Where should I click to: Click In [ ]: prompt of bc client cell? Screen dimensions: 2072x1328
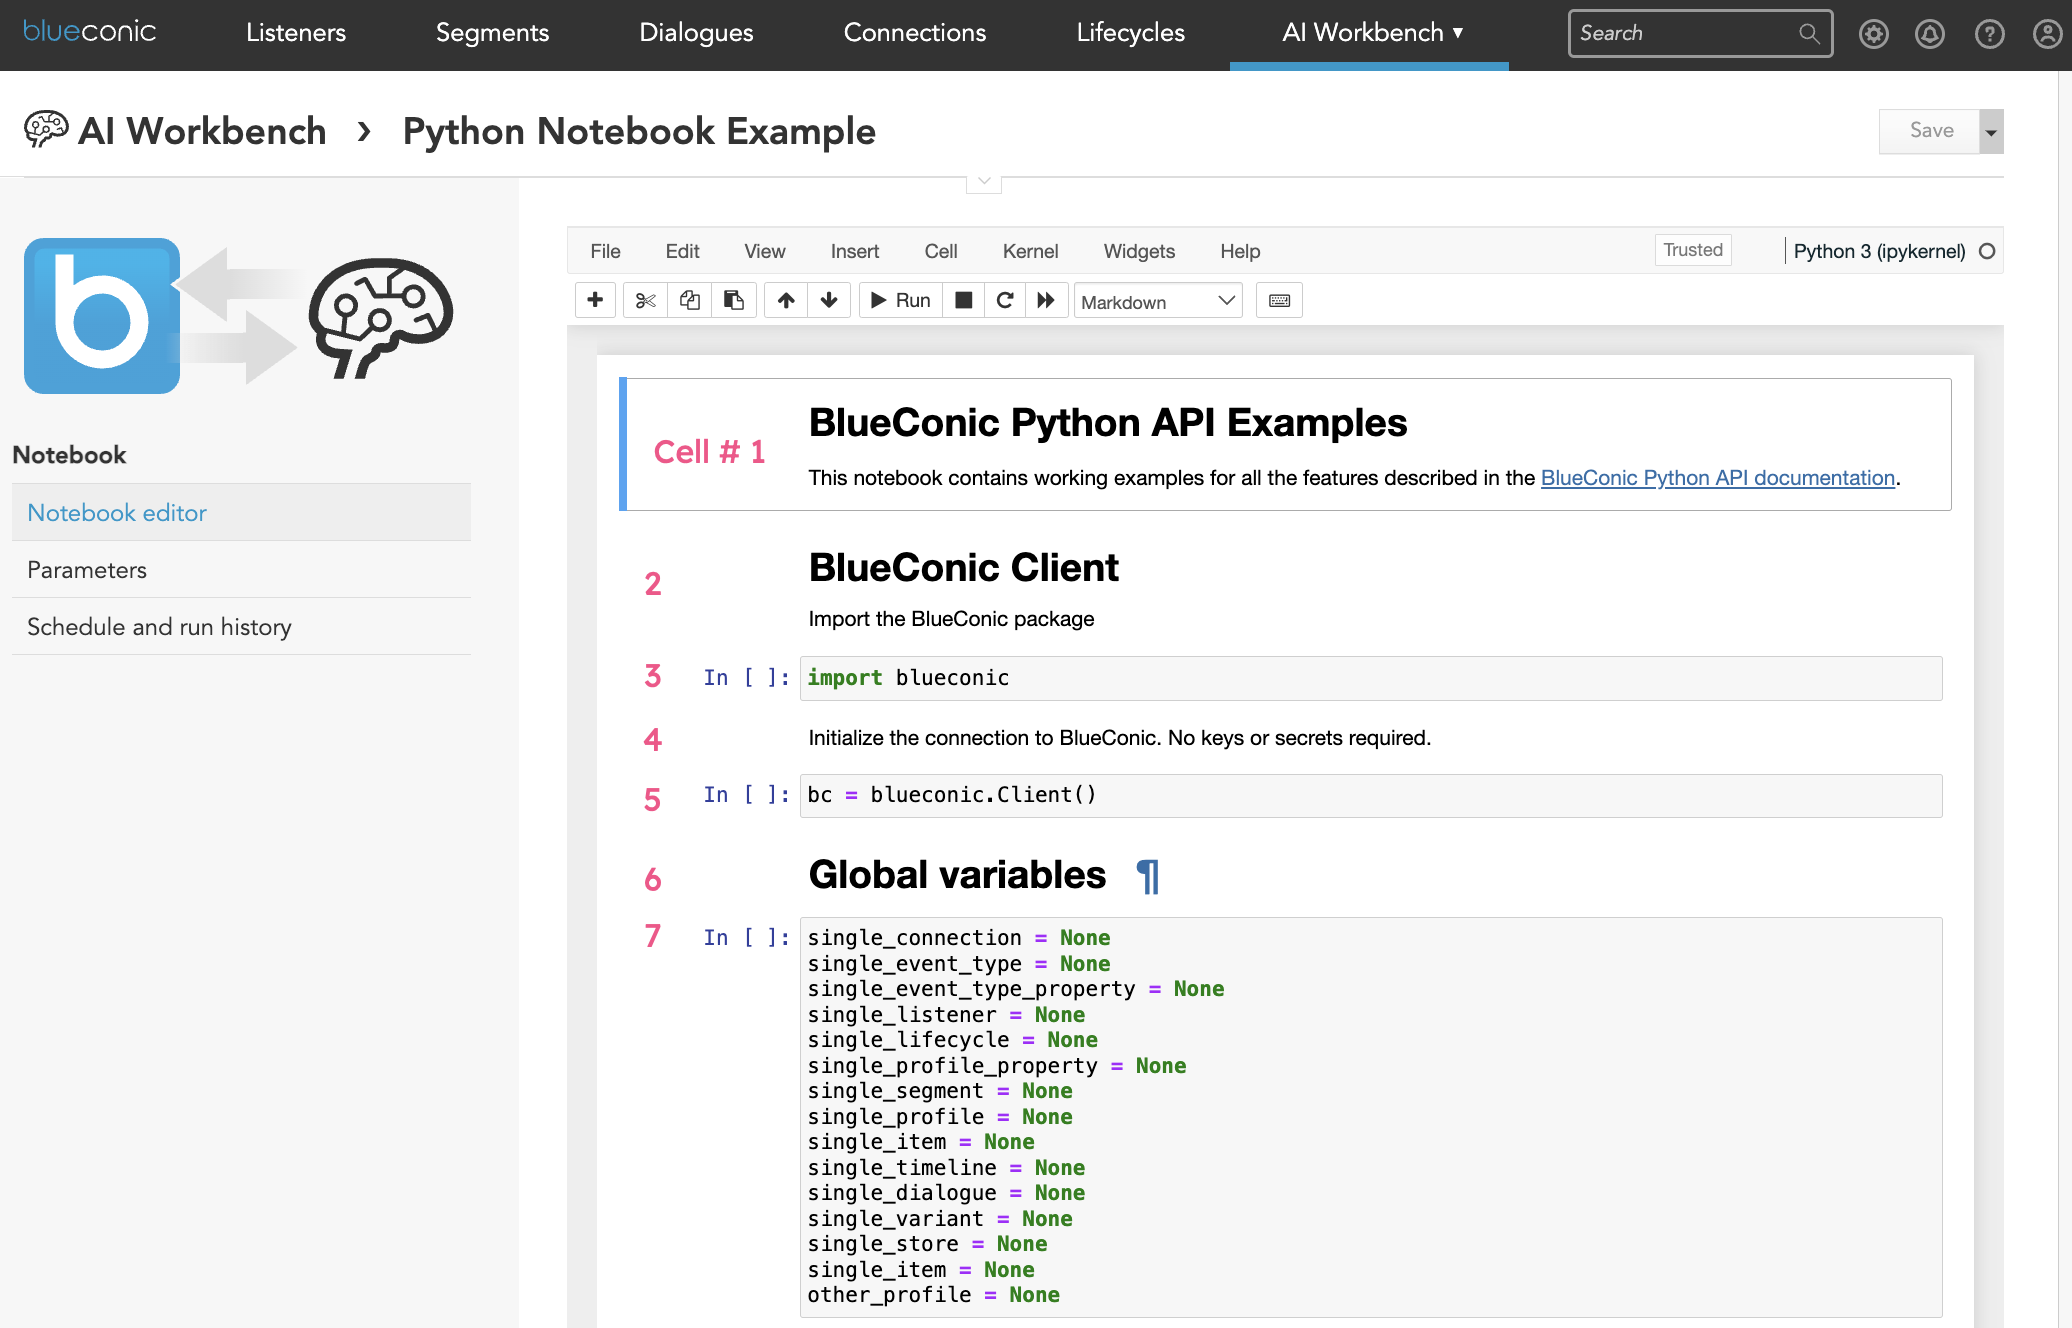[746, 795]
